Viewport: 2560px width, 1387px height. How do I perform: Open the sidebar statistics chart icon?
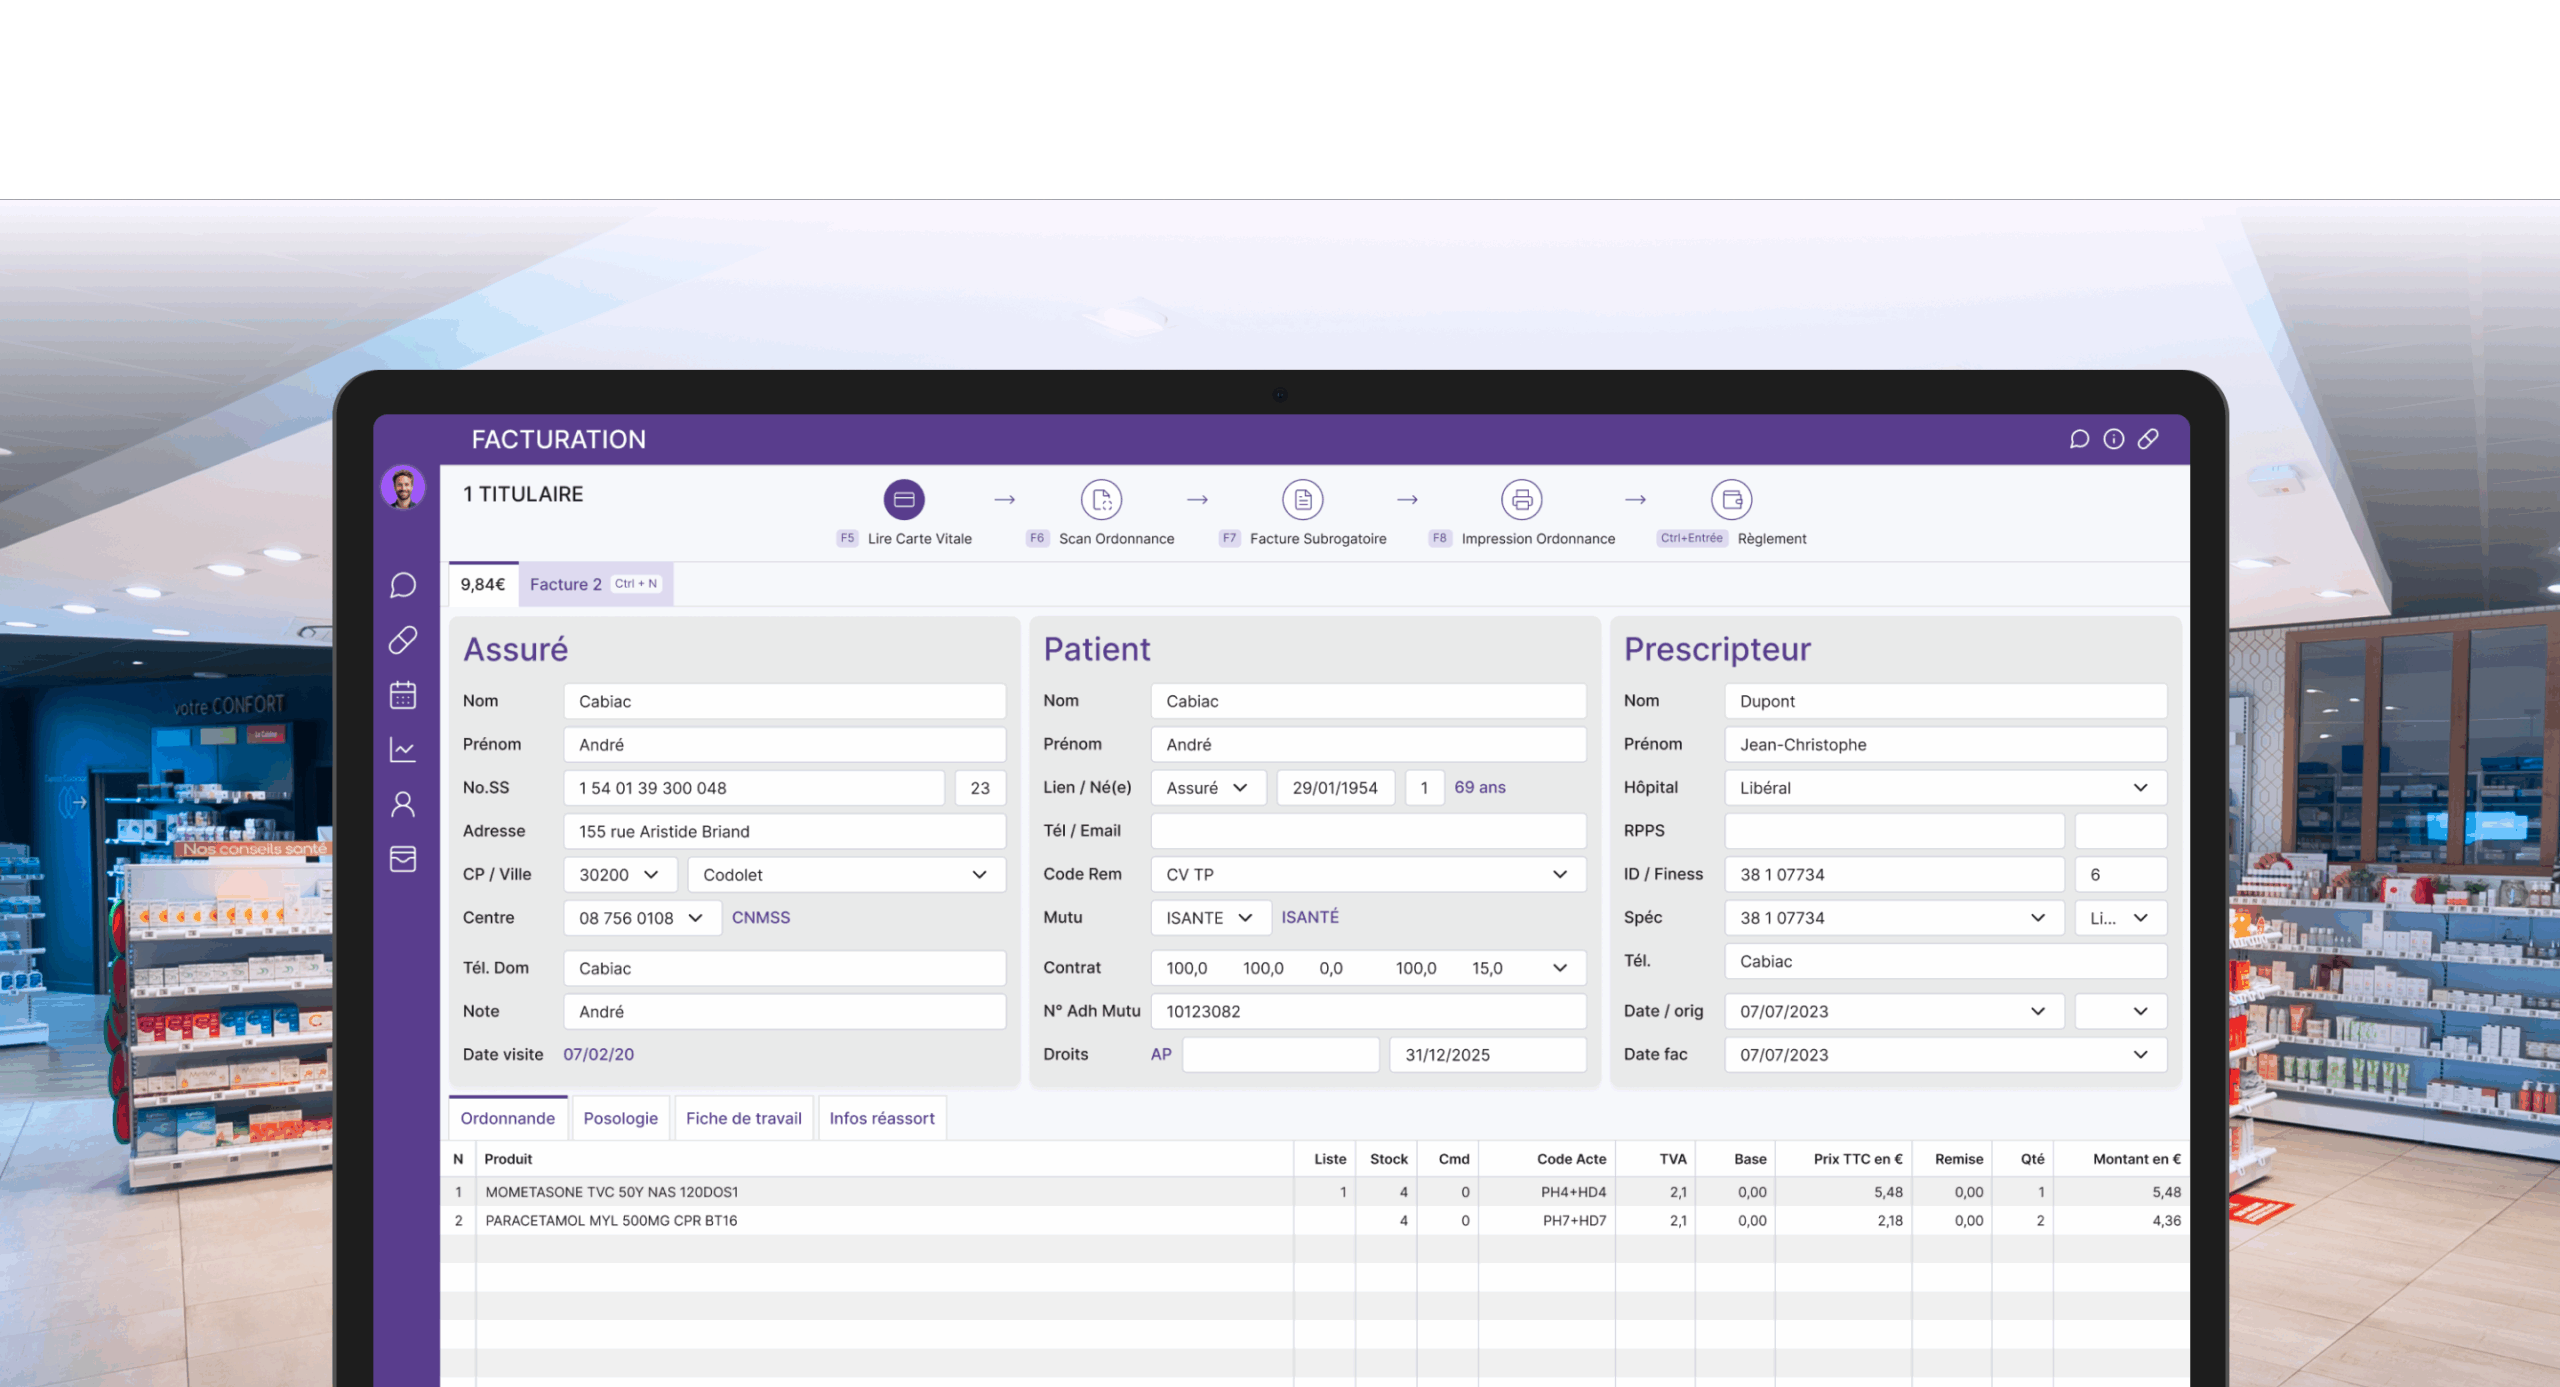[403, 750]
